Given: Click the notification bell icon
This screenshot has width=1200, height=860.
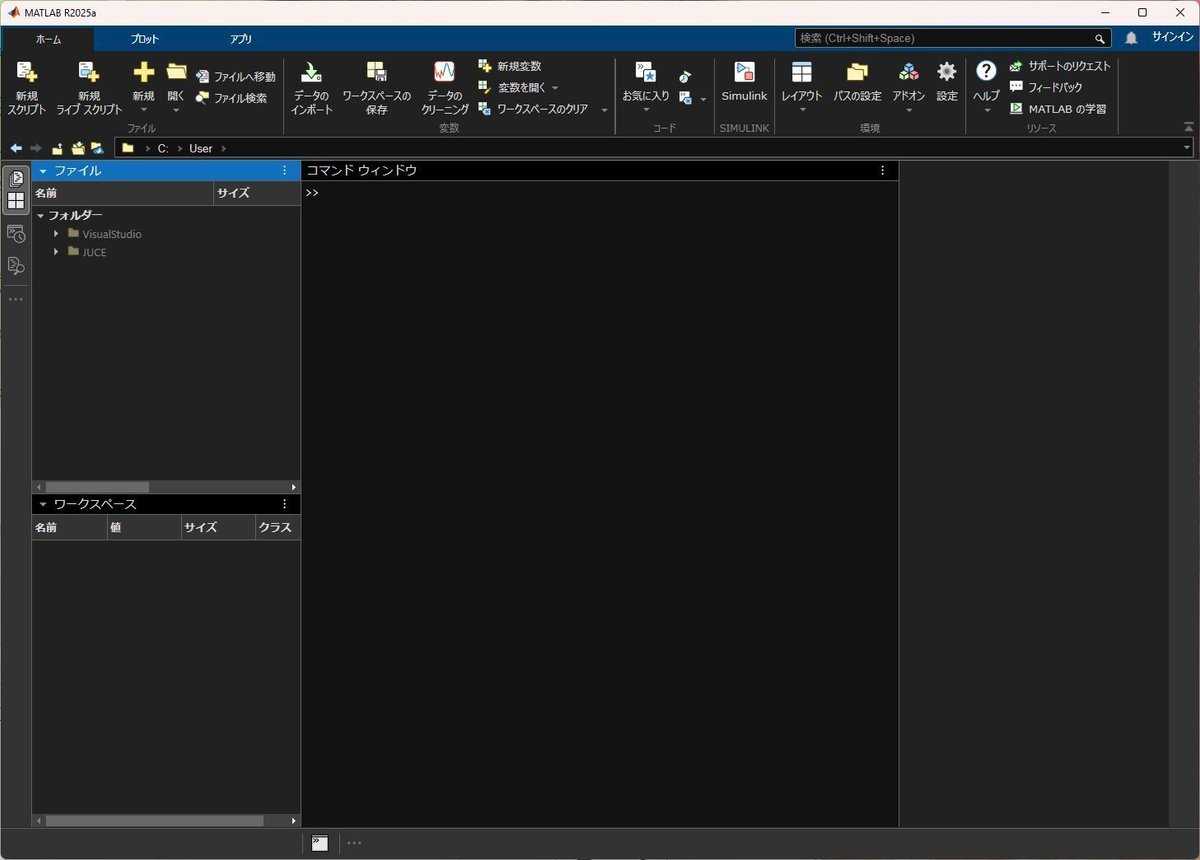Looking at the screenshot, I should 1131,38.
